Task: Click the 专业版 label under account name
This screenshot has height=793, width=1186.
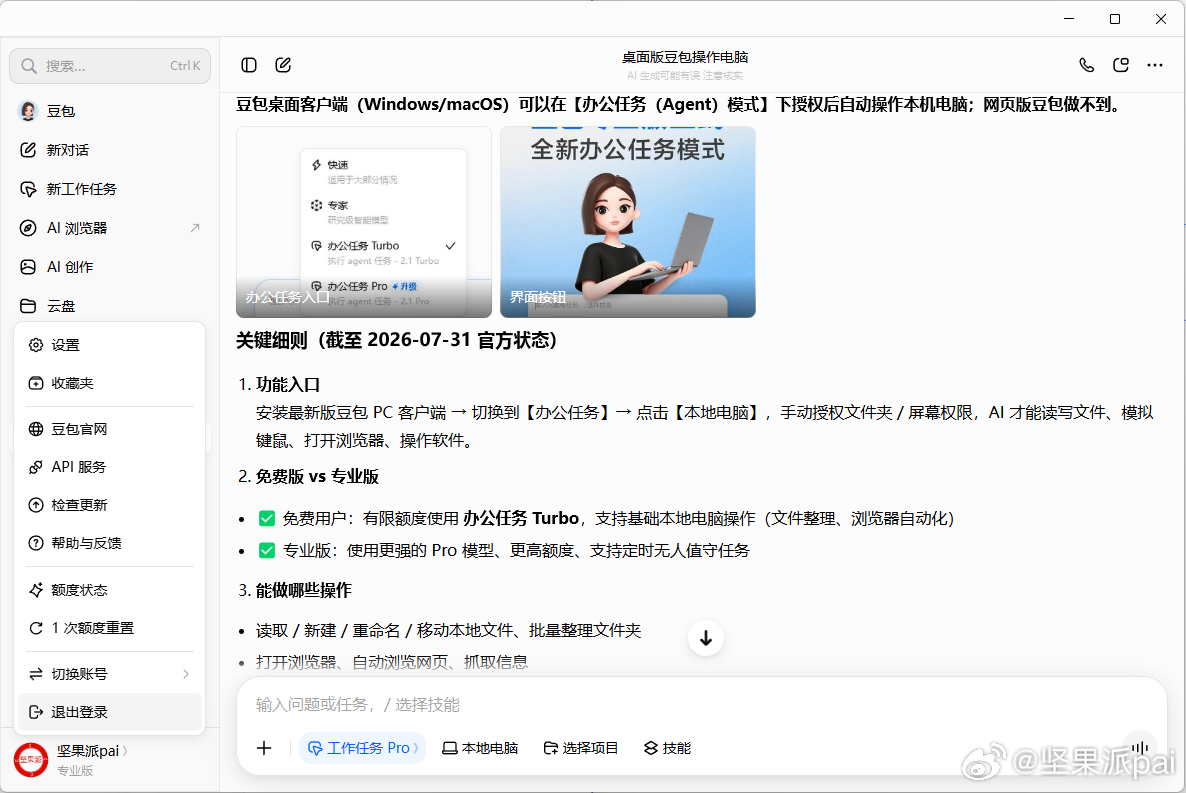Action: tap(75, 770)
